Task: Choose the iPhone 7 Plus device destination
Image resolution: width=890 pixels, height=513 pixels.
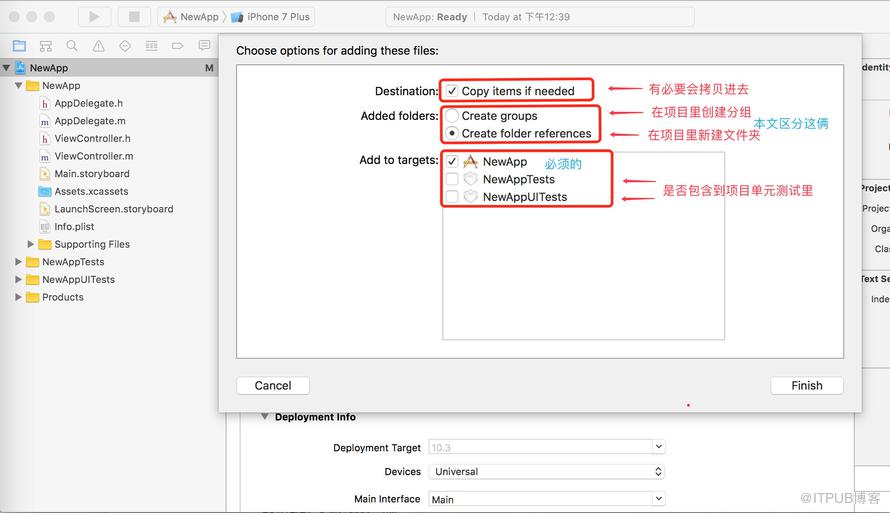Action: (271, 17)
